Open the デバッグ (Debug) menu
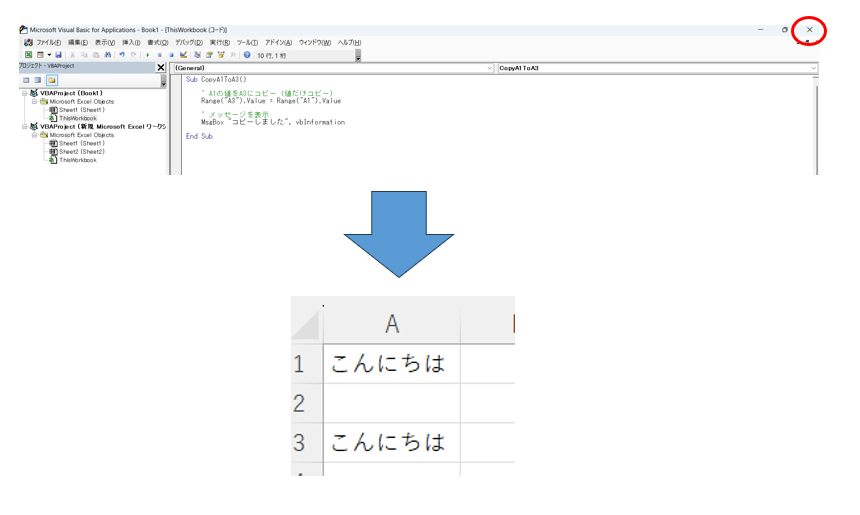 (188, 43)
